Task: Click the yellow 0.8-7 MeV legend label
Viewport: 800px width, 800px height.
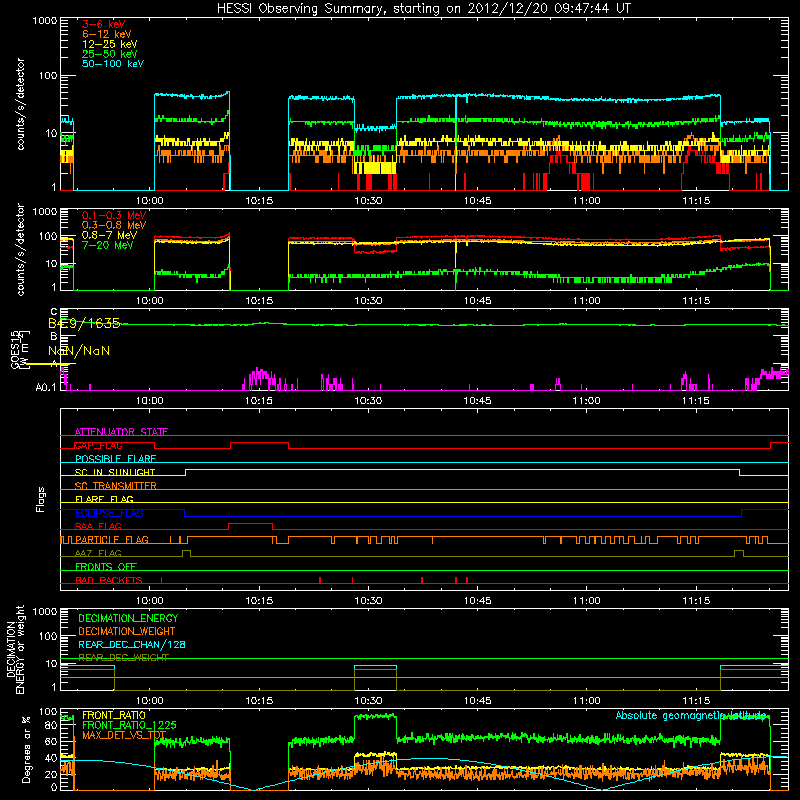Action: (x=109, y=235)
